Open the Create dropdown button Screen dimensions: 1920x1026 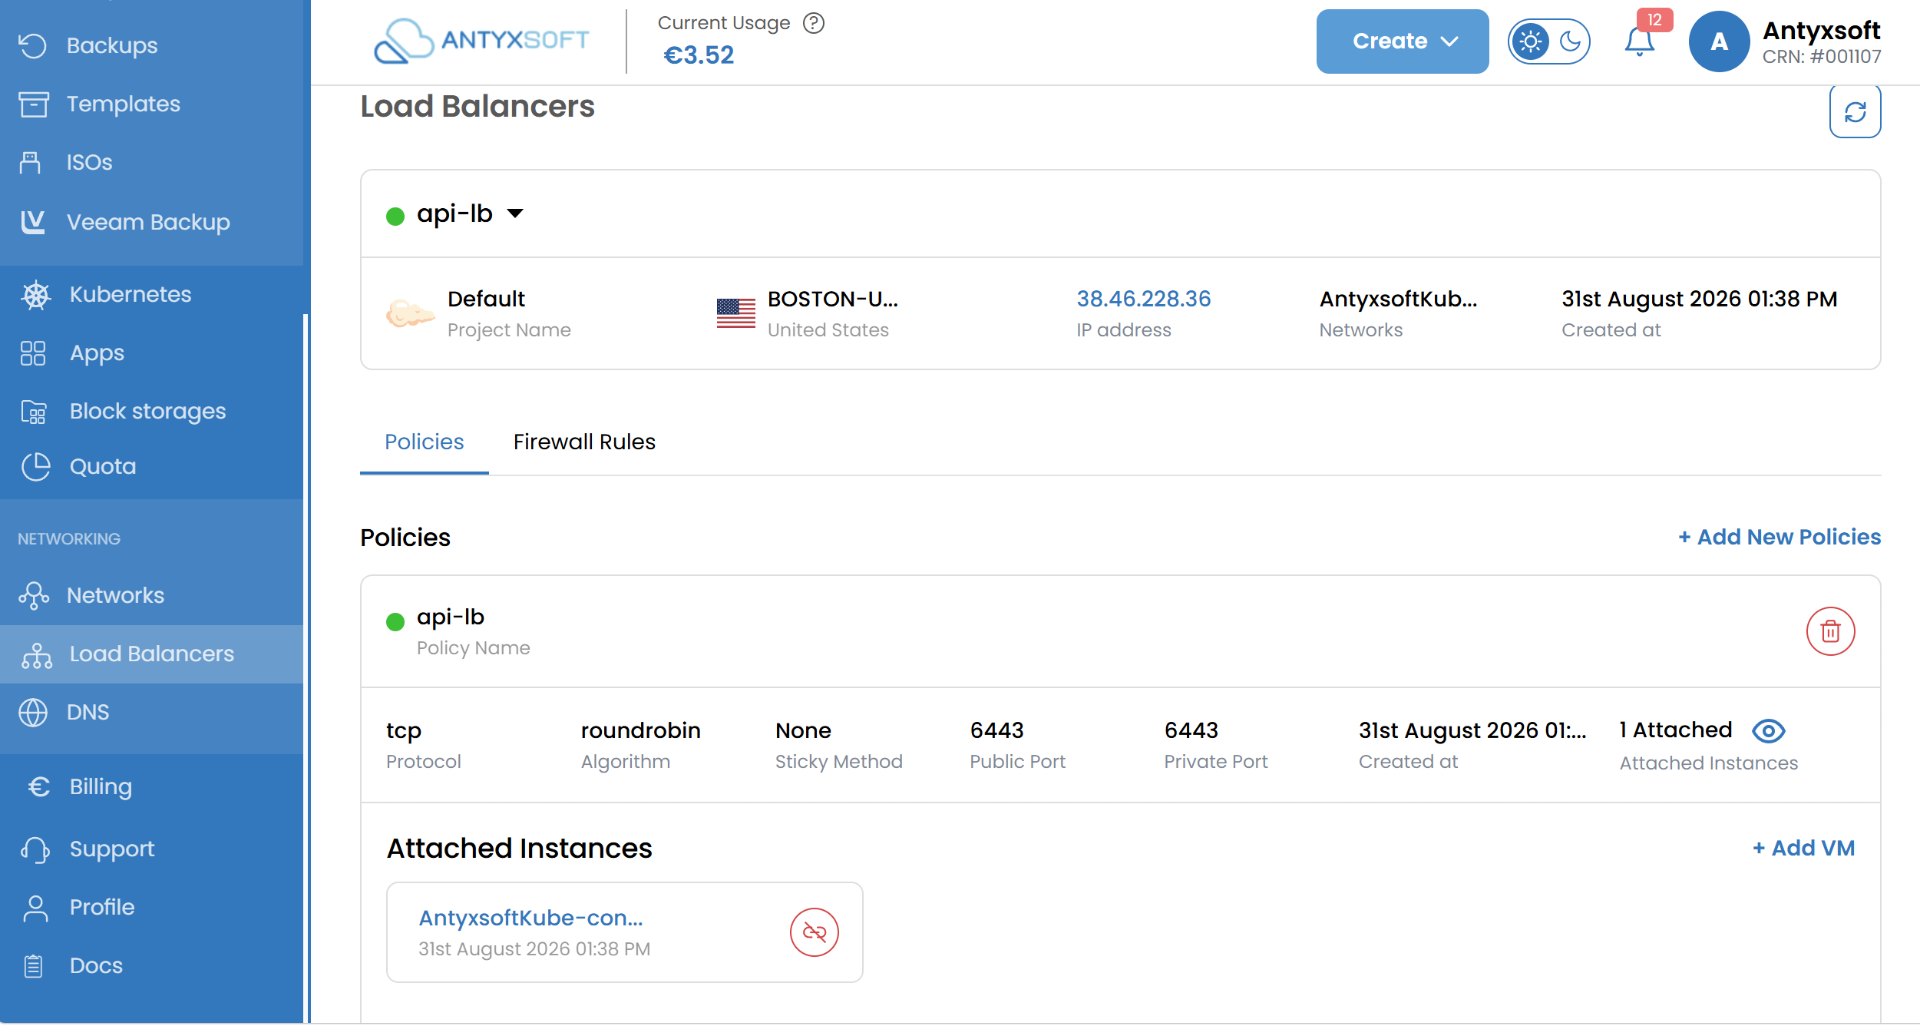1402,41
